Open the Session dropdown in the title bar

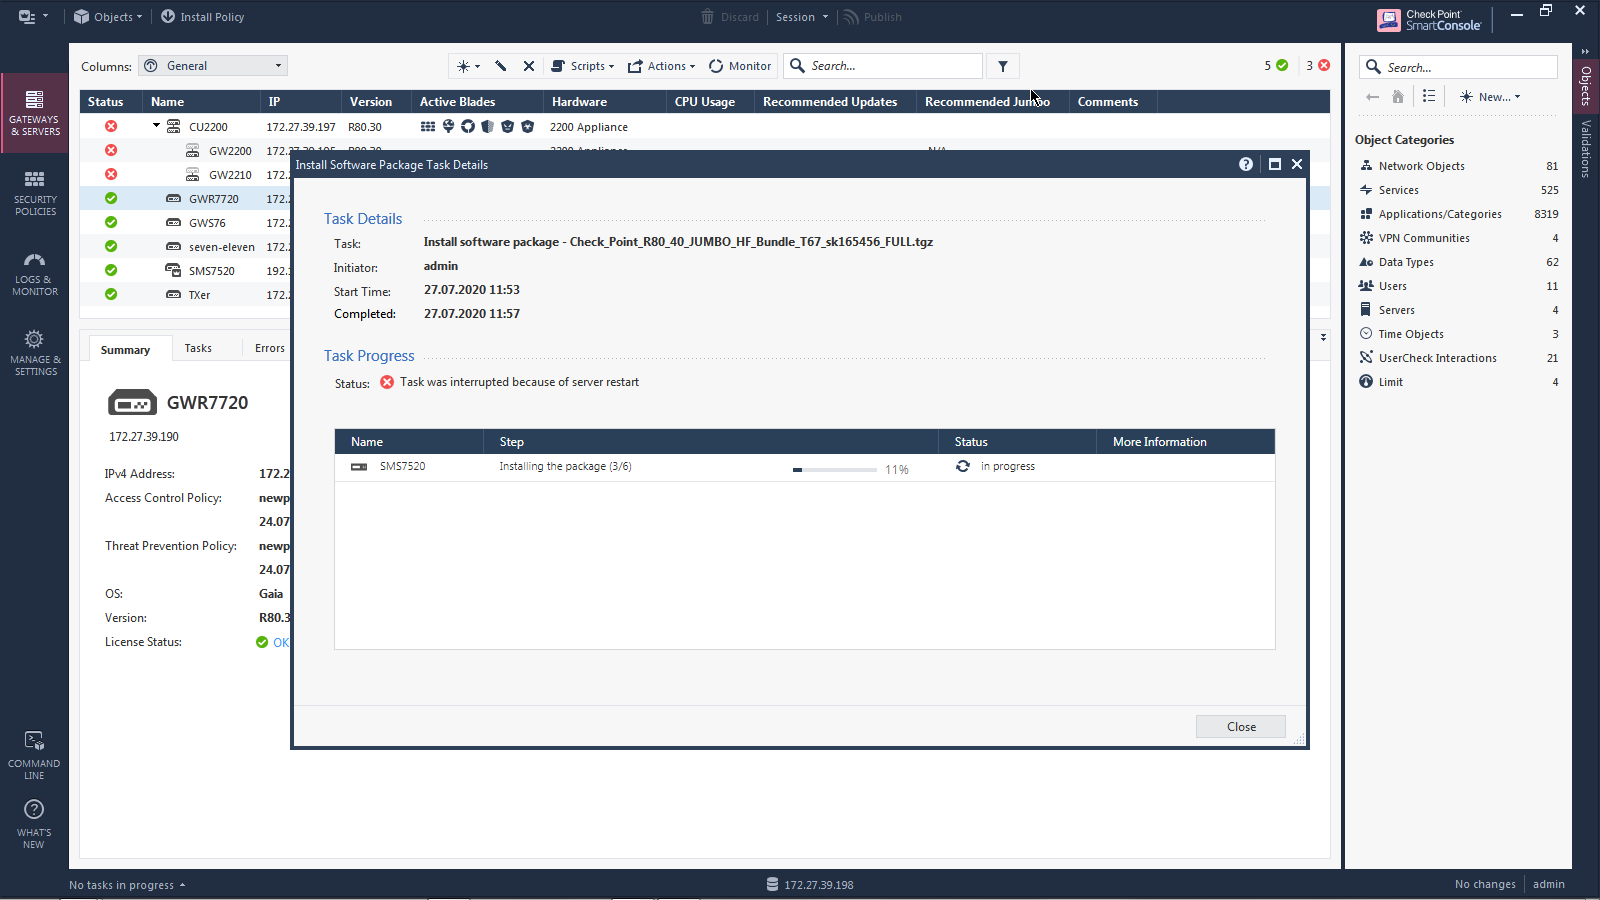(x=802, y=16)
